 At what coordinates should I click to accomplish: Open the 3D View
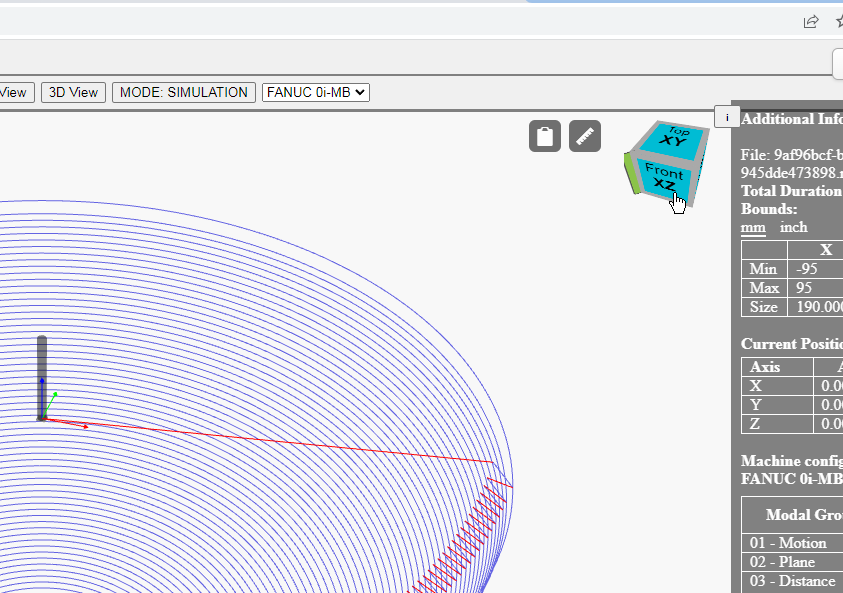pyautogui.click(x=73, y=92)
